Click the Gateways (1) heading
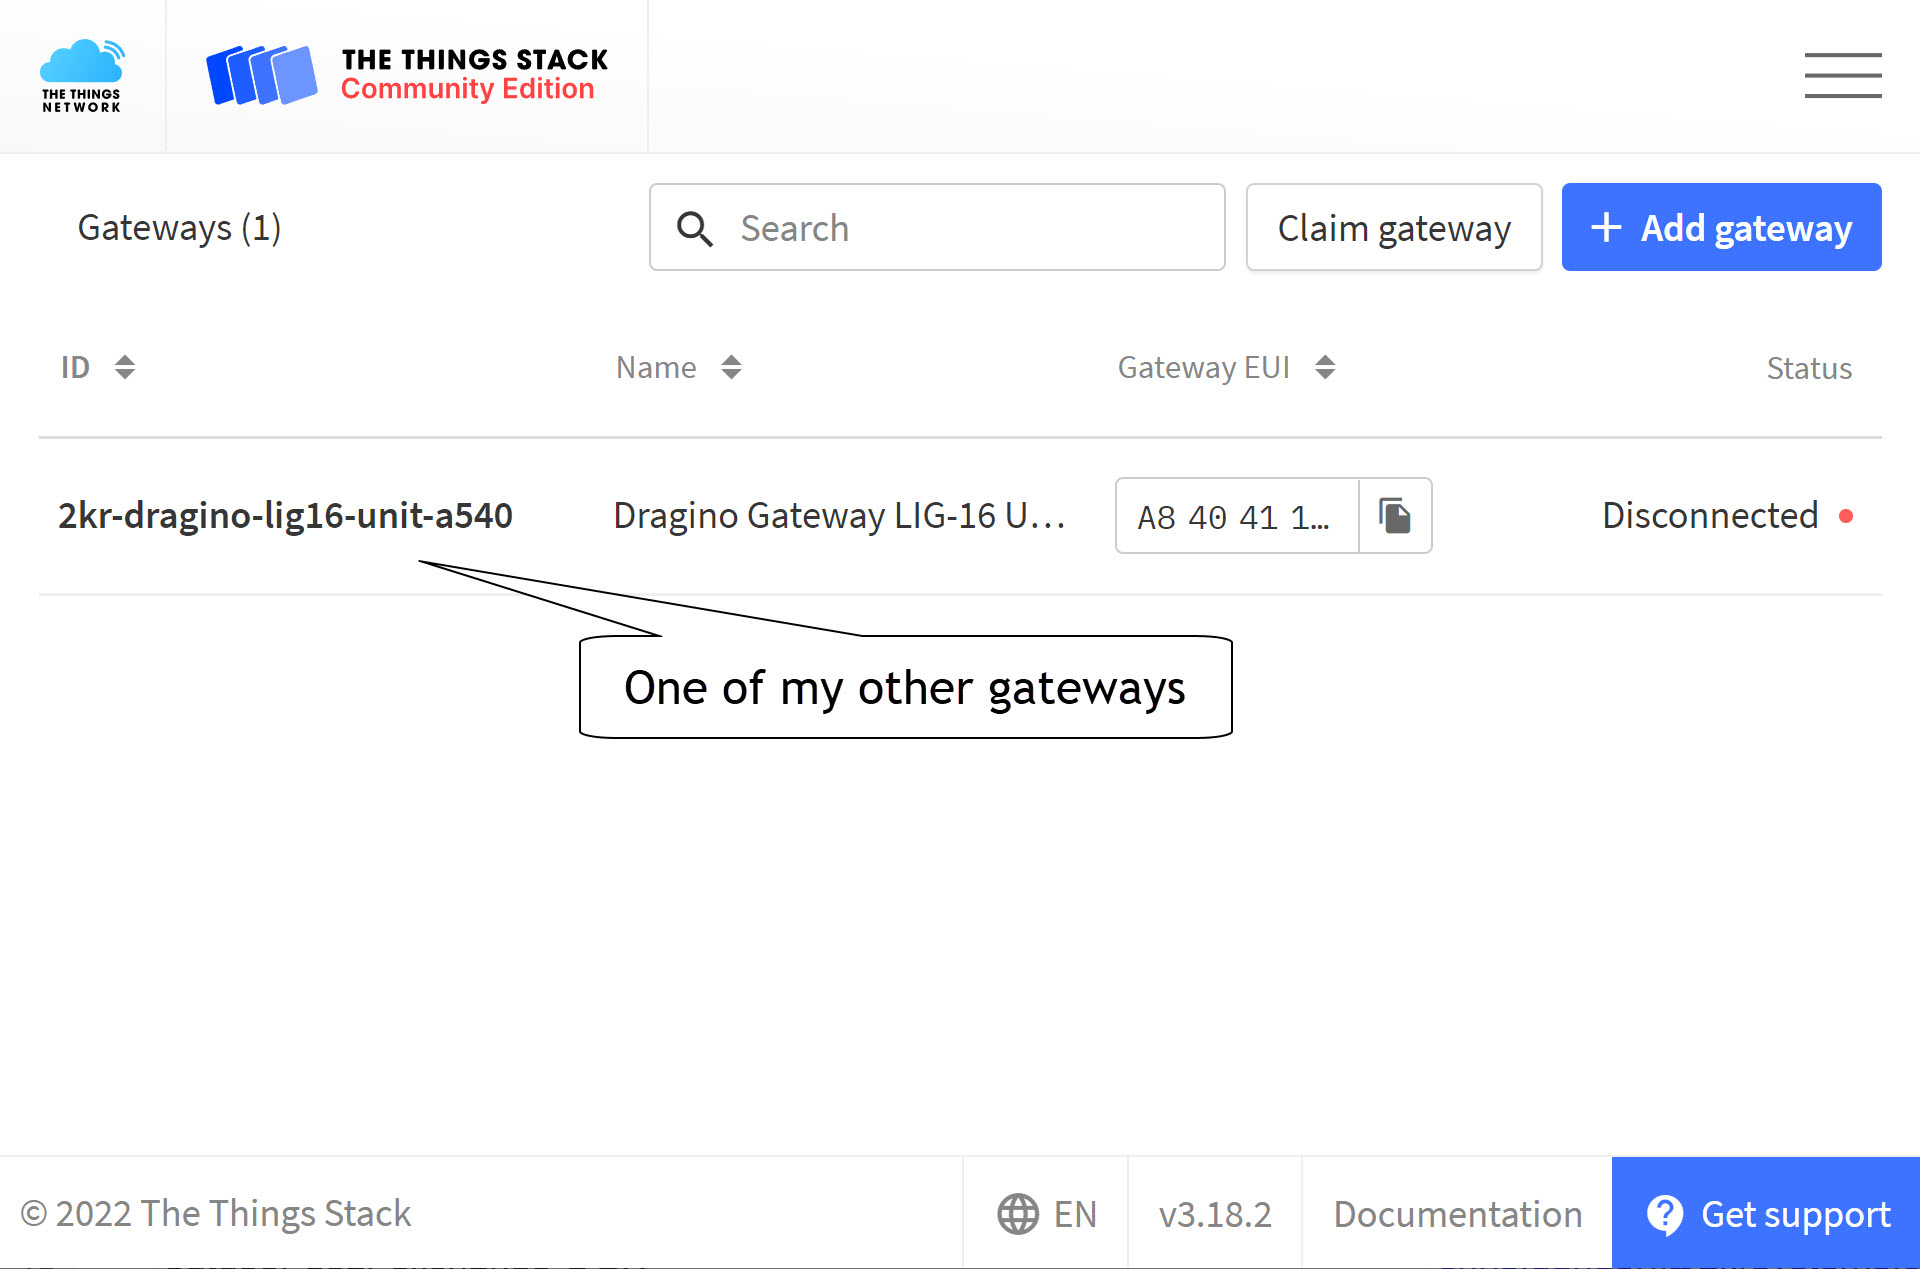This screenshot has height=1269, width=1920. (x=179, y=227)
